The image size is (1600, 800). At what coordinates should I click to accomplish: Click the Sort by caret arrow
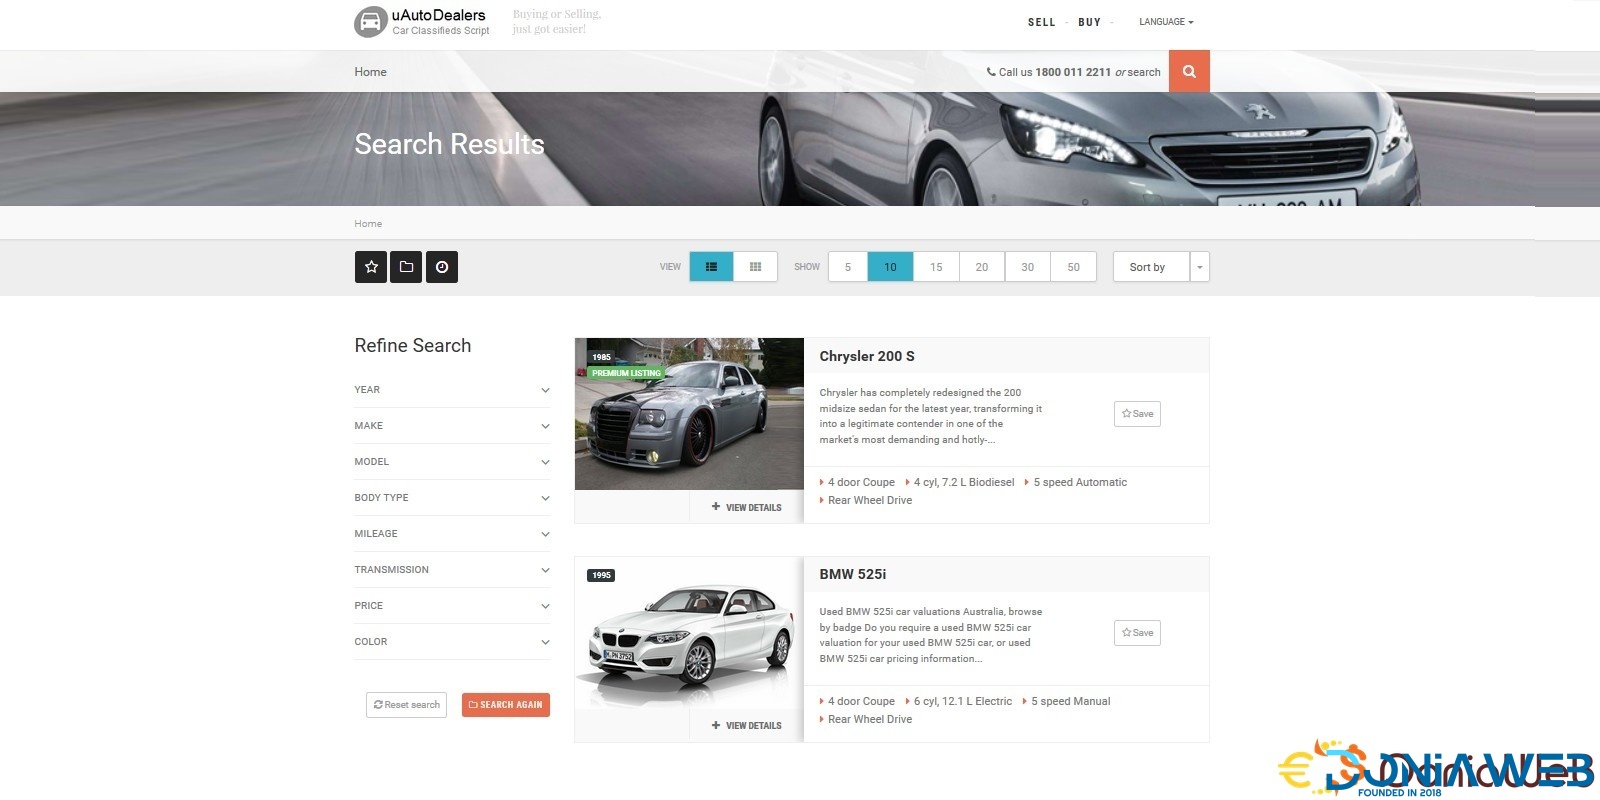click(x=1200, y=267)
